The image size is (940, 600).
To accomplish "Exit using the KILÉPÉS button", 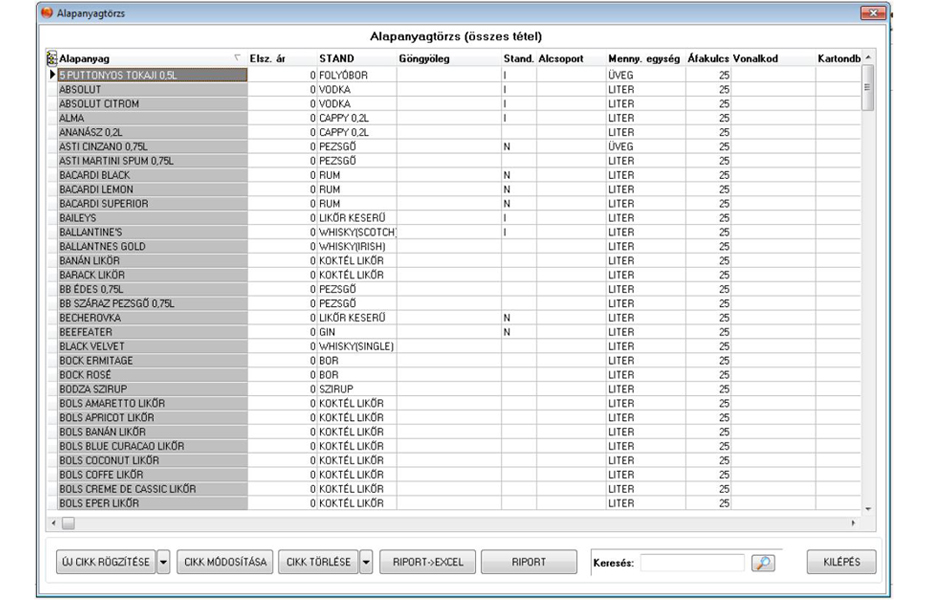I will (841, 562).
